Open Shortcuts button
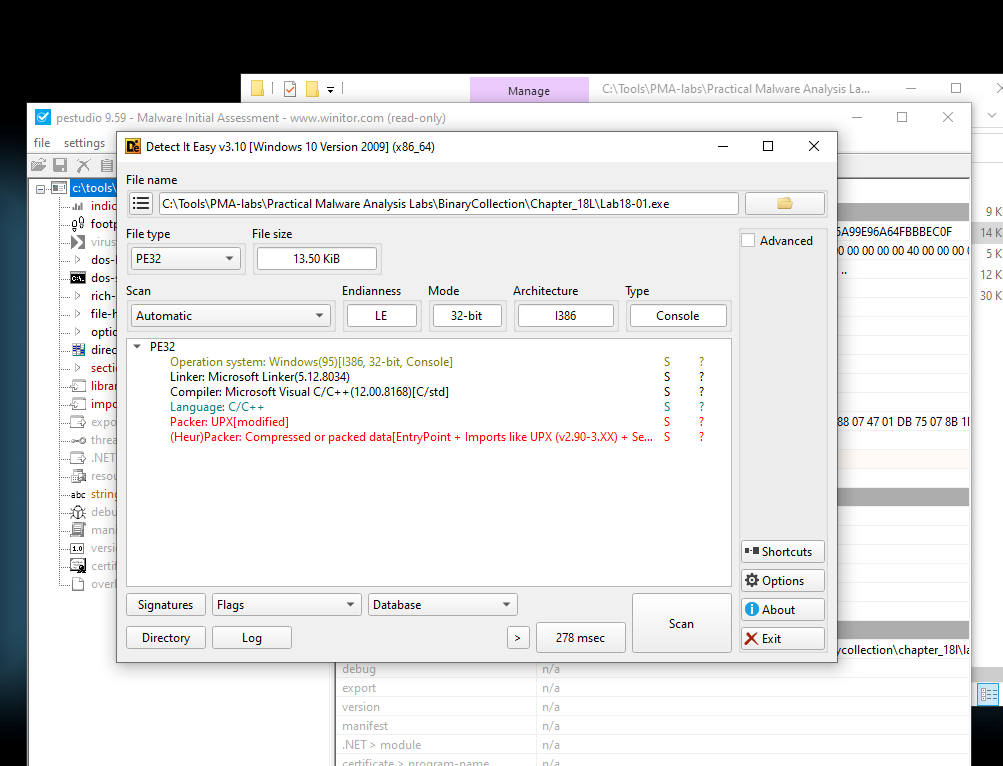This screenshot has height=766, width=1003. (x=783, y=552)
